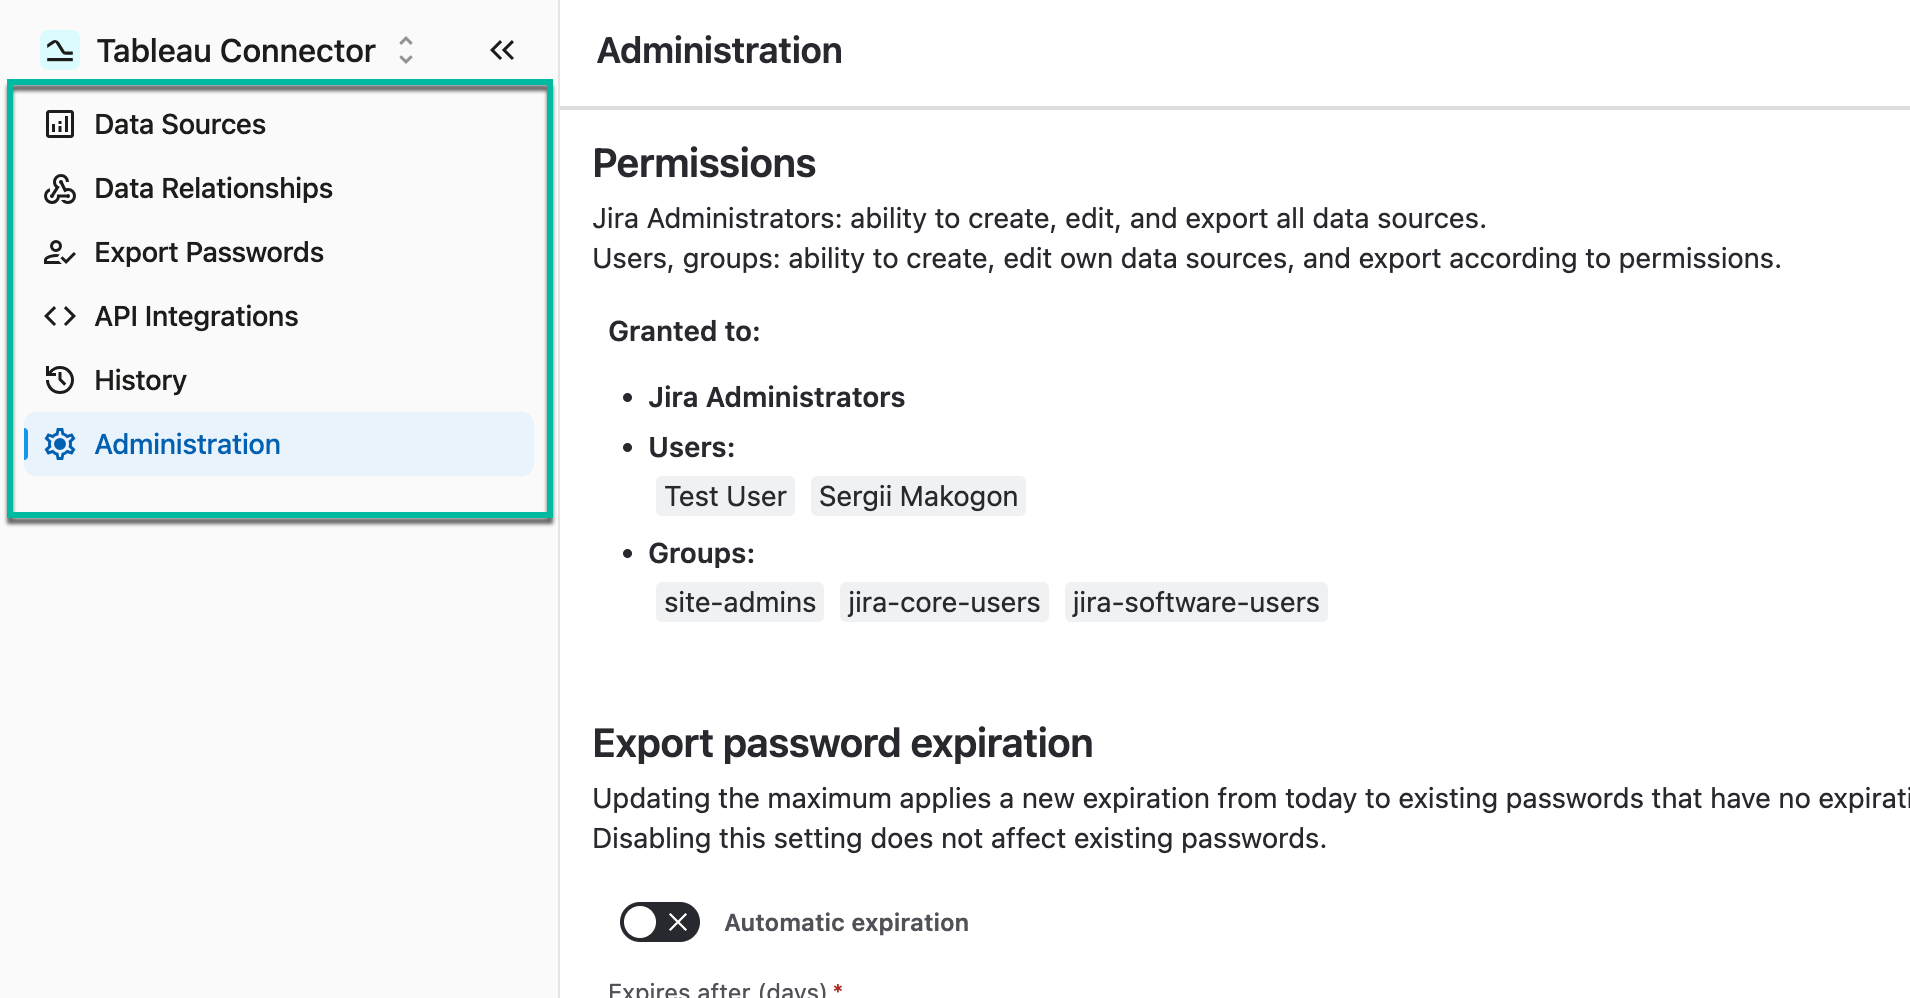The height and width of the screenshot is (998, 1910).
Task: Click the Groups: list label
Action: tap(701, 553)
